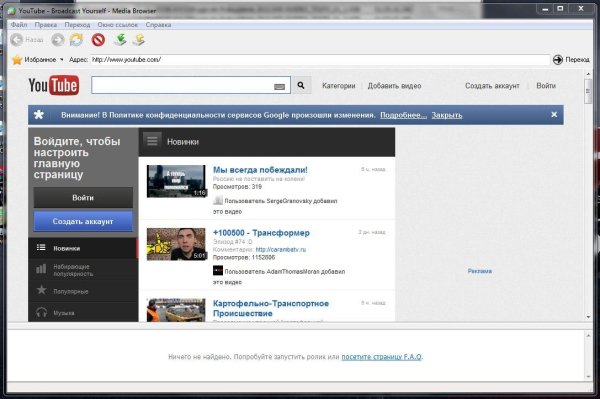600x399 pixels.
Task: Stop loading with the red stop icon
Action: coord(98,40)
